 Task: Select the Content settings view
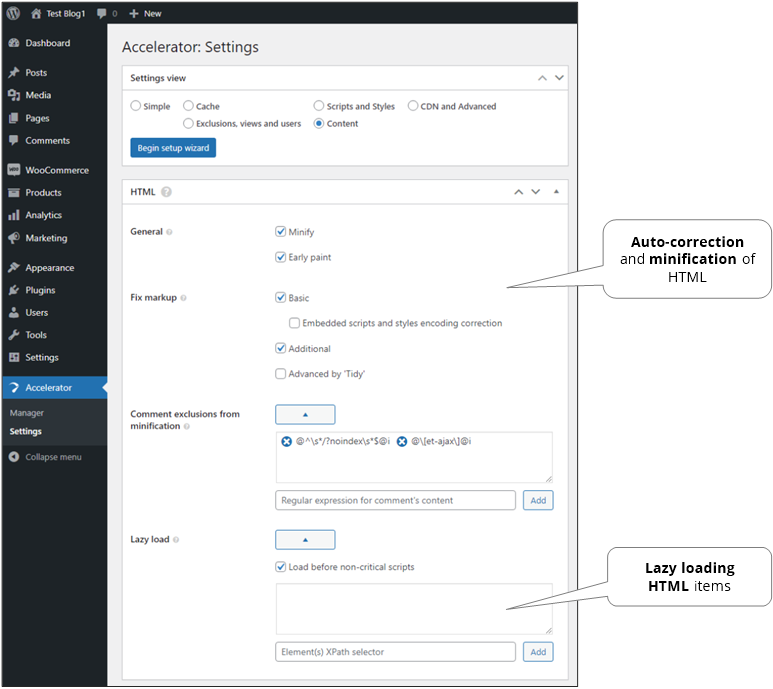[x=319, y=123]
